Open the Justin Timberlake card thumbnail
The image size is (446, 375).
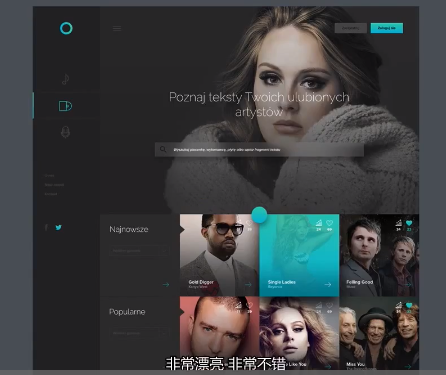pos(219,333)
